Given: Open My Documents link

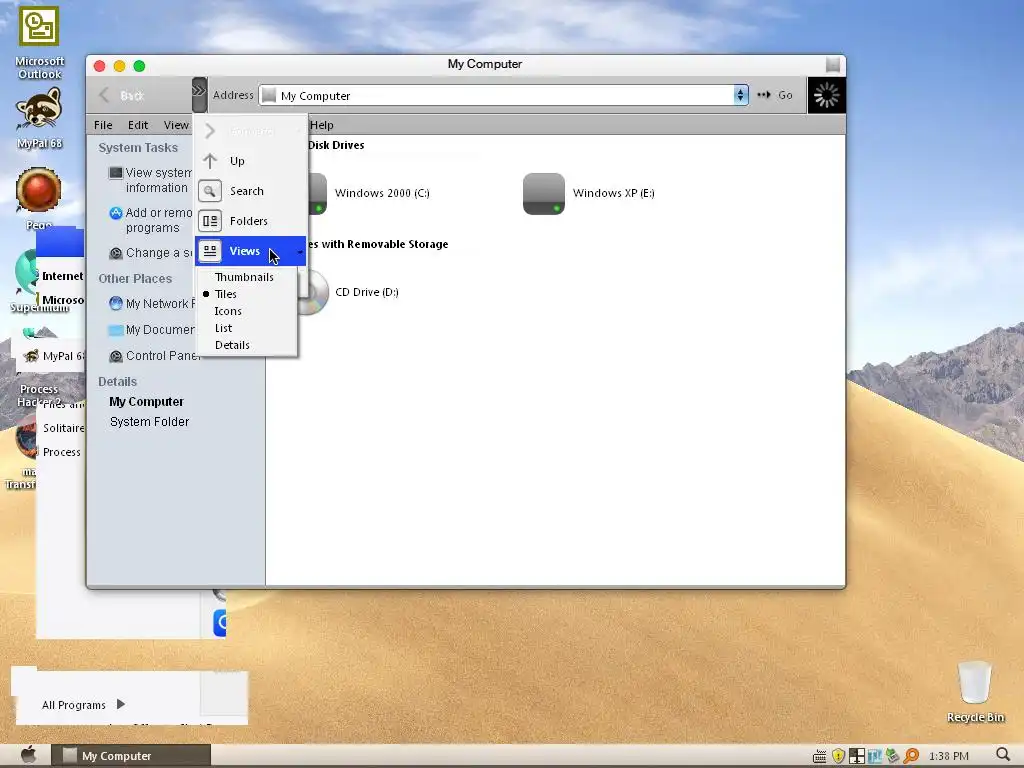Looking at the screenshot, I should click(x=160, y=330).
